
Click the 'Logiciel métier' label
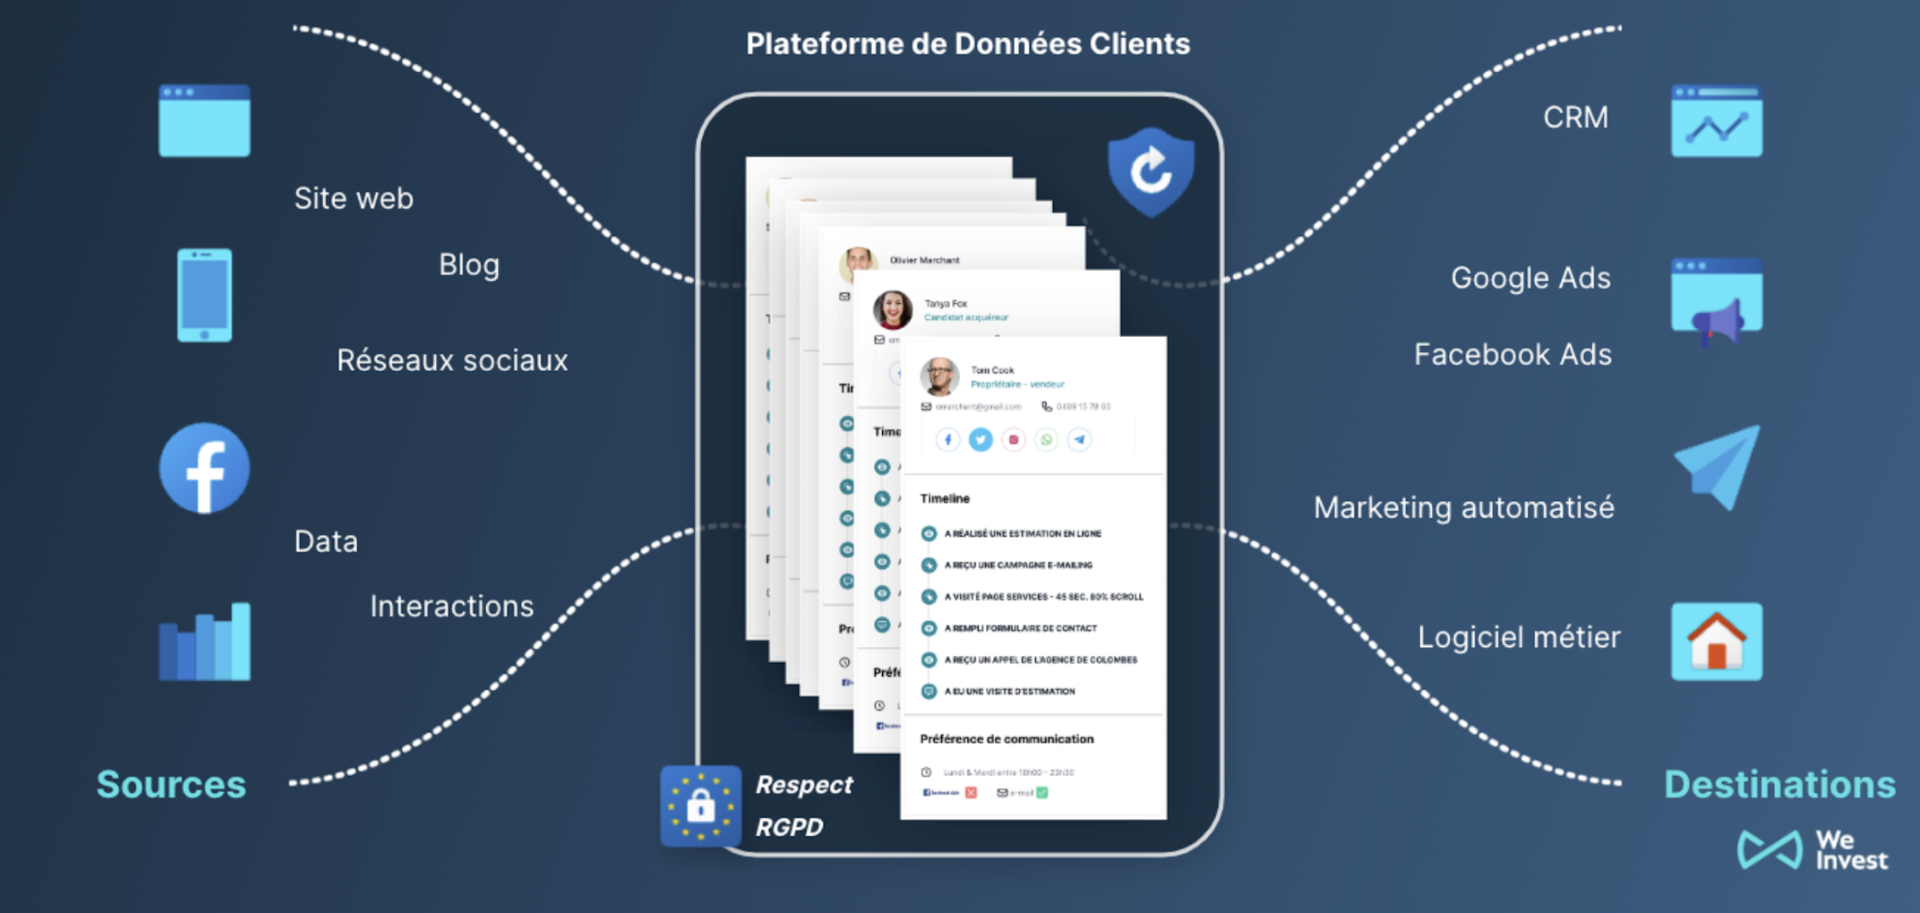tap(1518, 637)
